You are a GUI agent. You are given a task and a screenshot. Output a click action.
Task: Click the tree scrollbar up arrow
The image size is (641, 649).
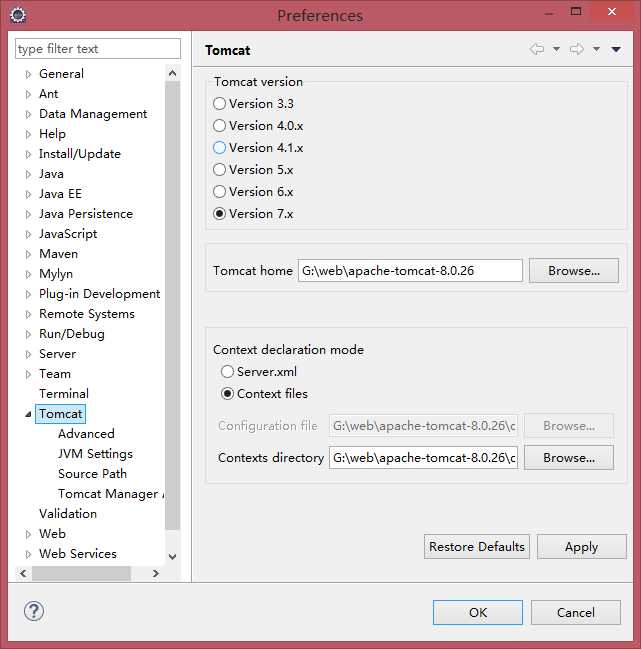[173, 74]
